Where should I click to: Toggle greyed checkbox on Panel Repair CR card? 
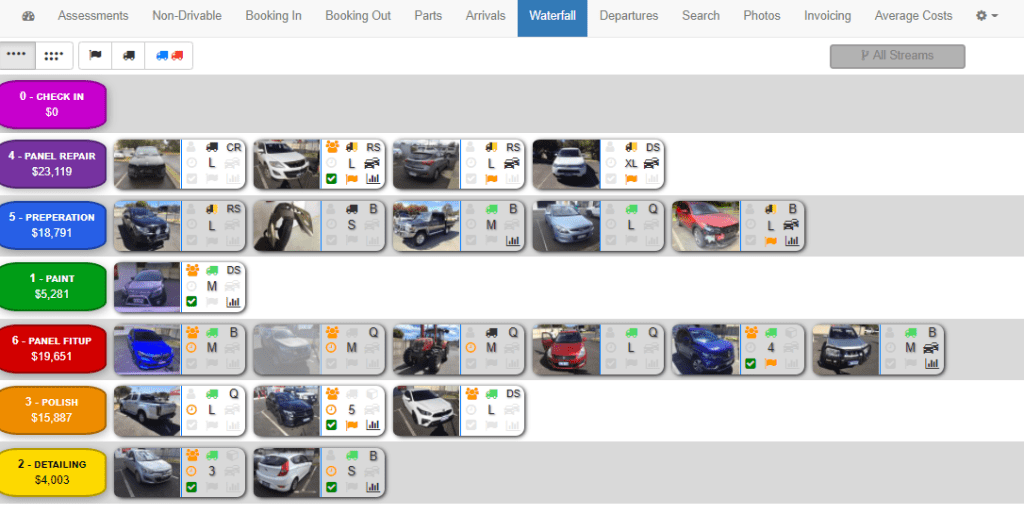click(x=191, y=179)
